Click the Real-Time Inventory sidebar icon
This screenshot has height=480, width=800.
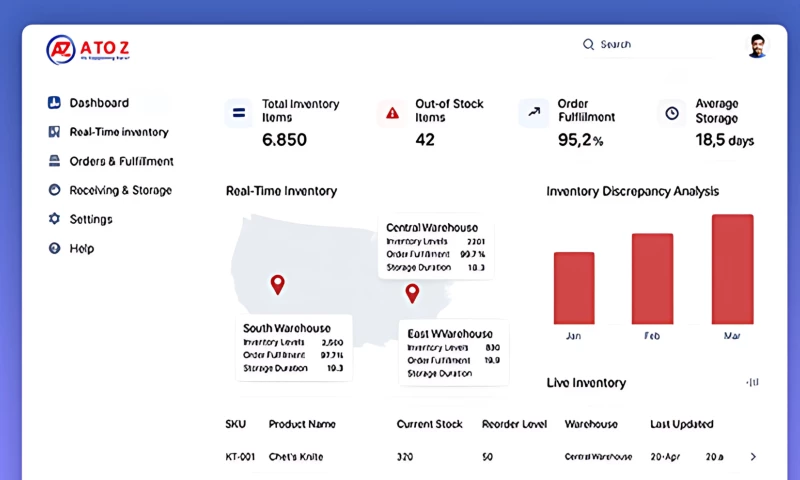tap(54, 132)
